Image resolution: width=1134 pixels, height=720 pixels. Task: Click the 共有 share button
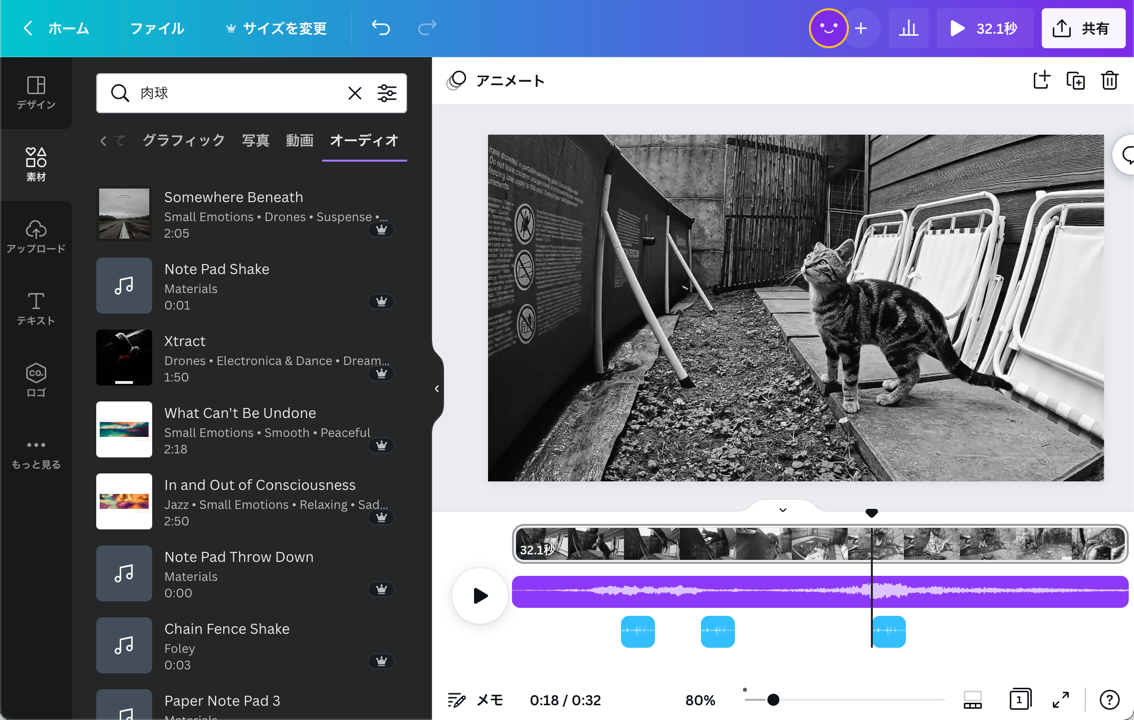[x=1083, y=28]
